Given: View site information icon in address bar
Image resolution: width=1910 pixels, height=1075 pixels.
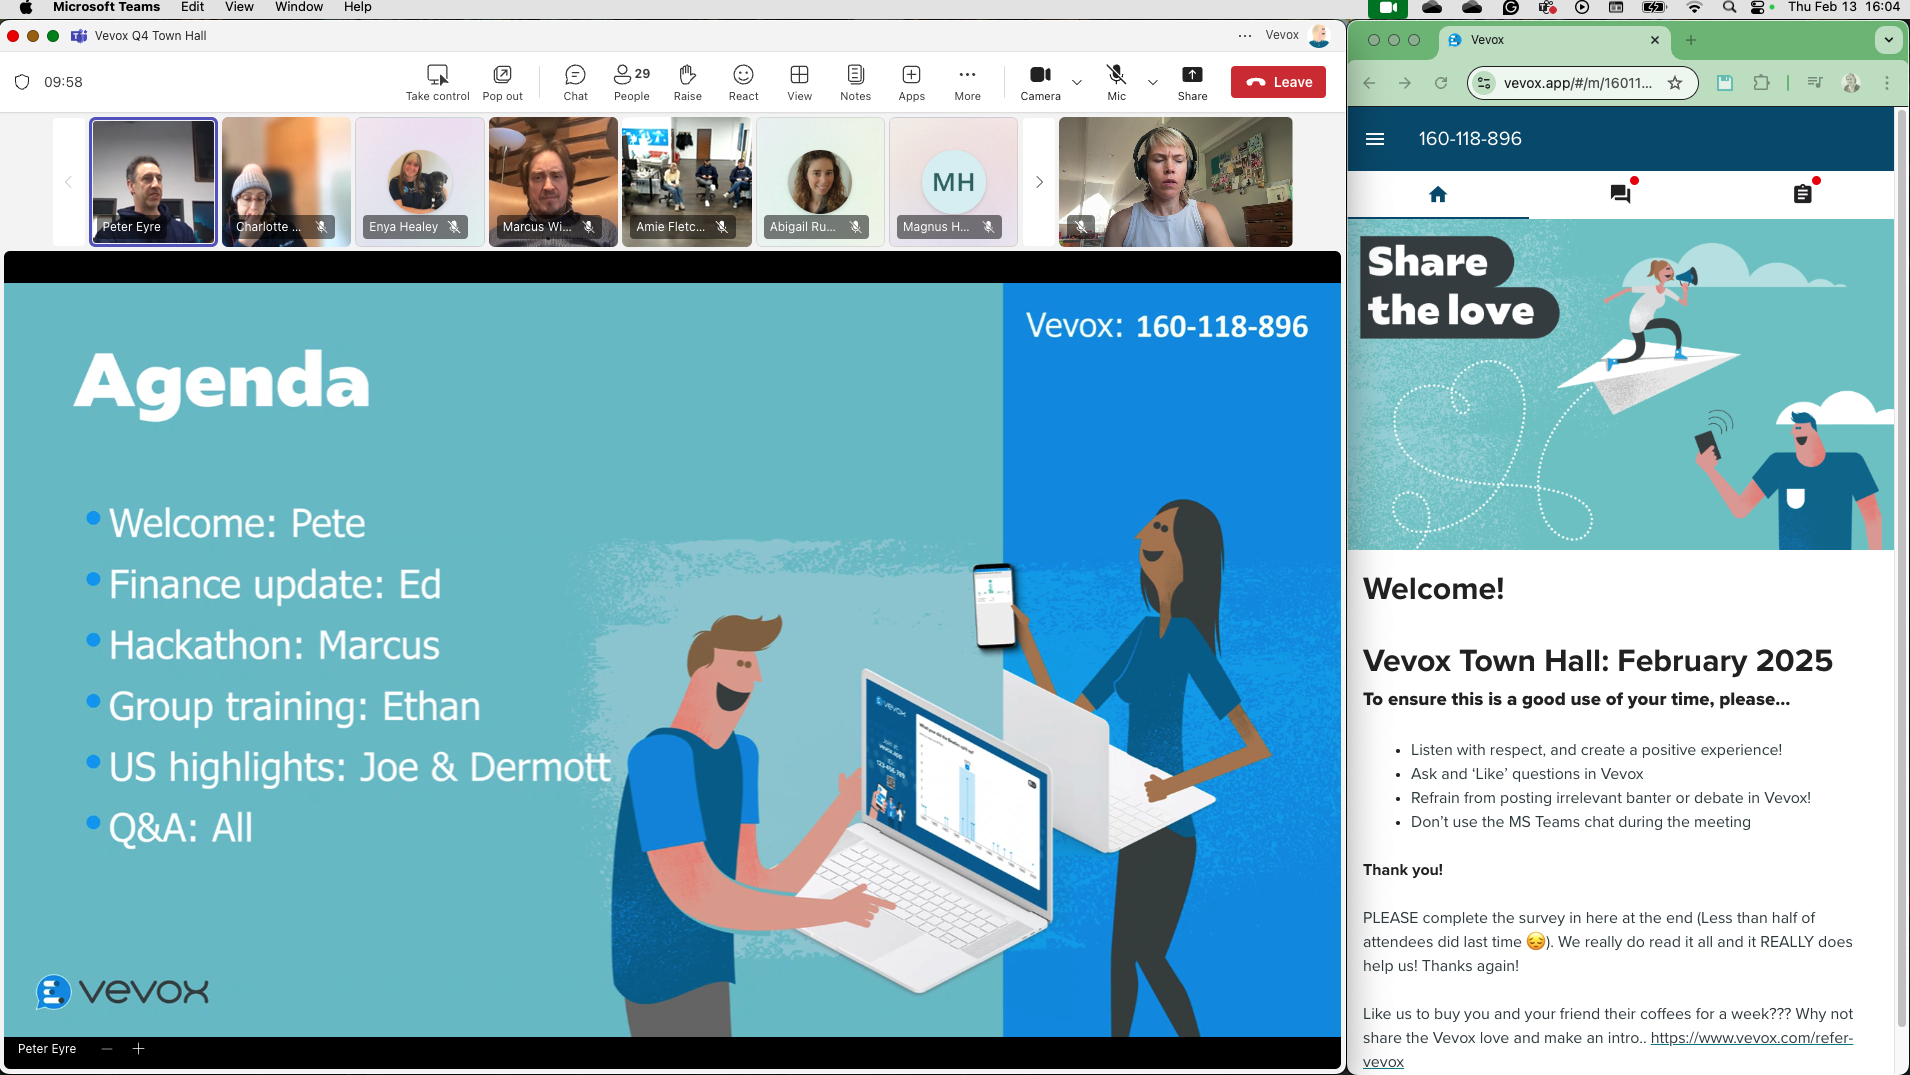Looking at the screenshot, I should point(1485,83).
